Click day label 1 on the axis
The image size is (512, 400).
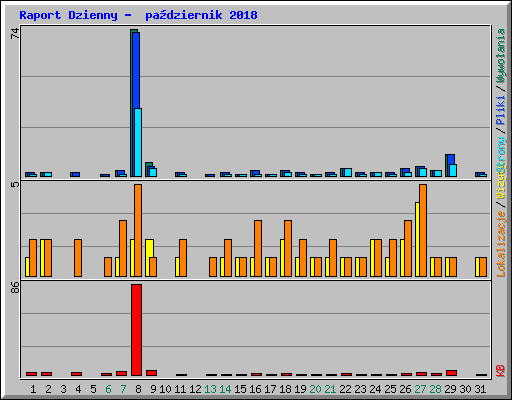click(x=33, y=389)
